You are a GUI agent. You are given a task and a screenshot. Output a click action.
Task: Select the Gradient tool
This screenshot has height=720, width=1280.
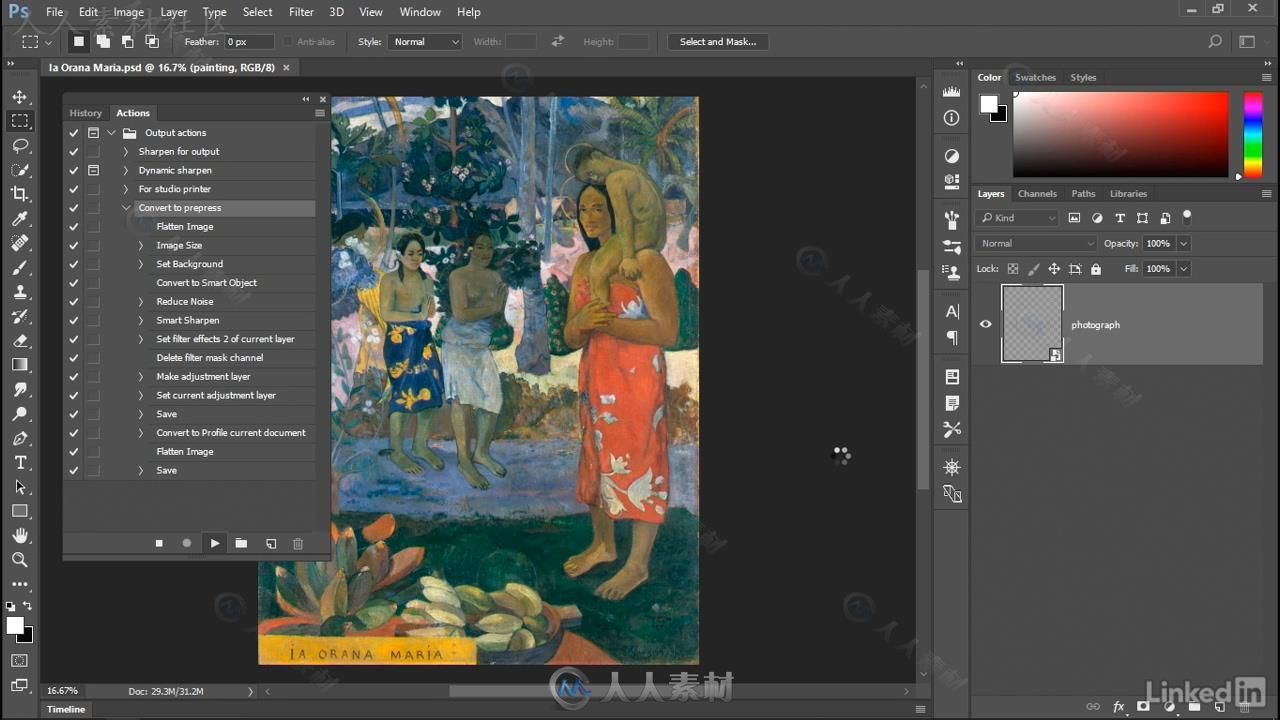(x=19, y=365)
